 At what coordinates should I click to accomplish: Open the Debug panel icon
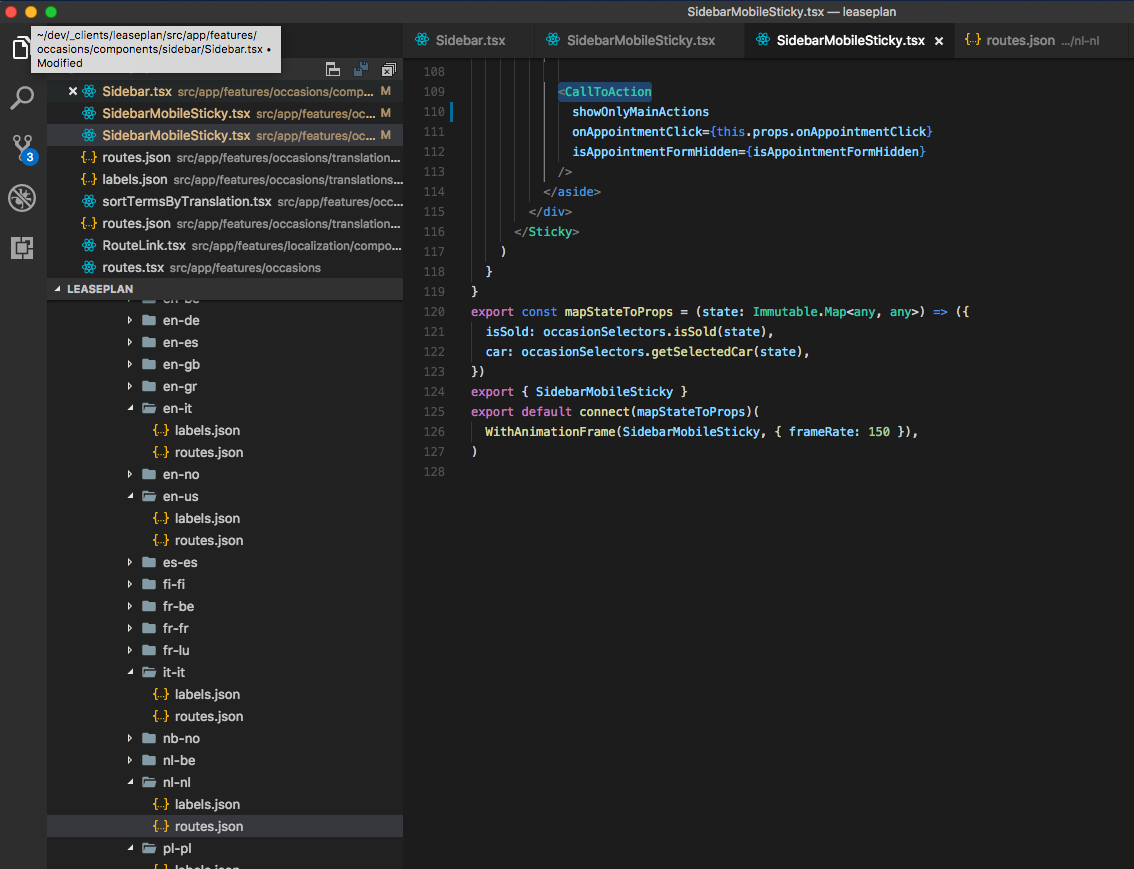(21, 198)
